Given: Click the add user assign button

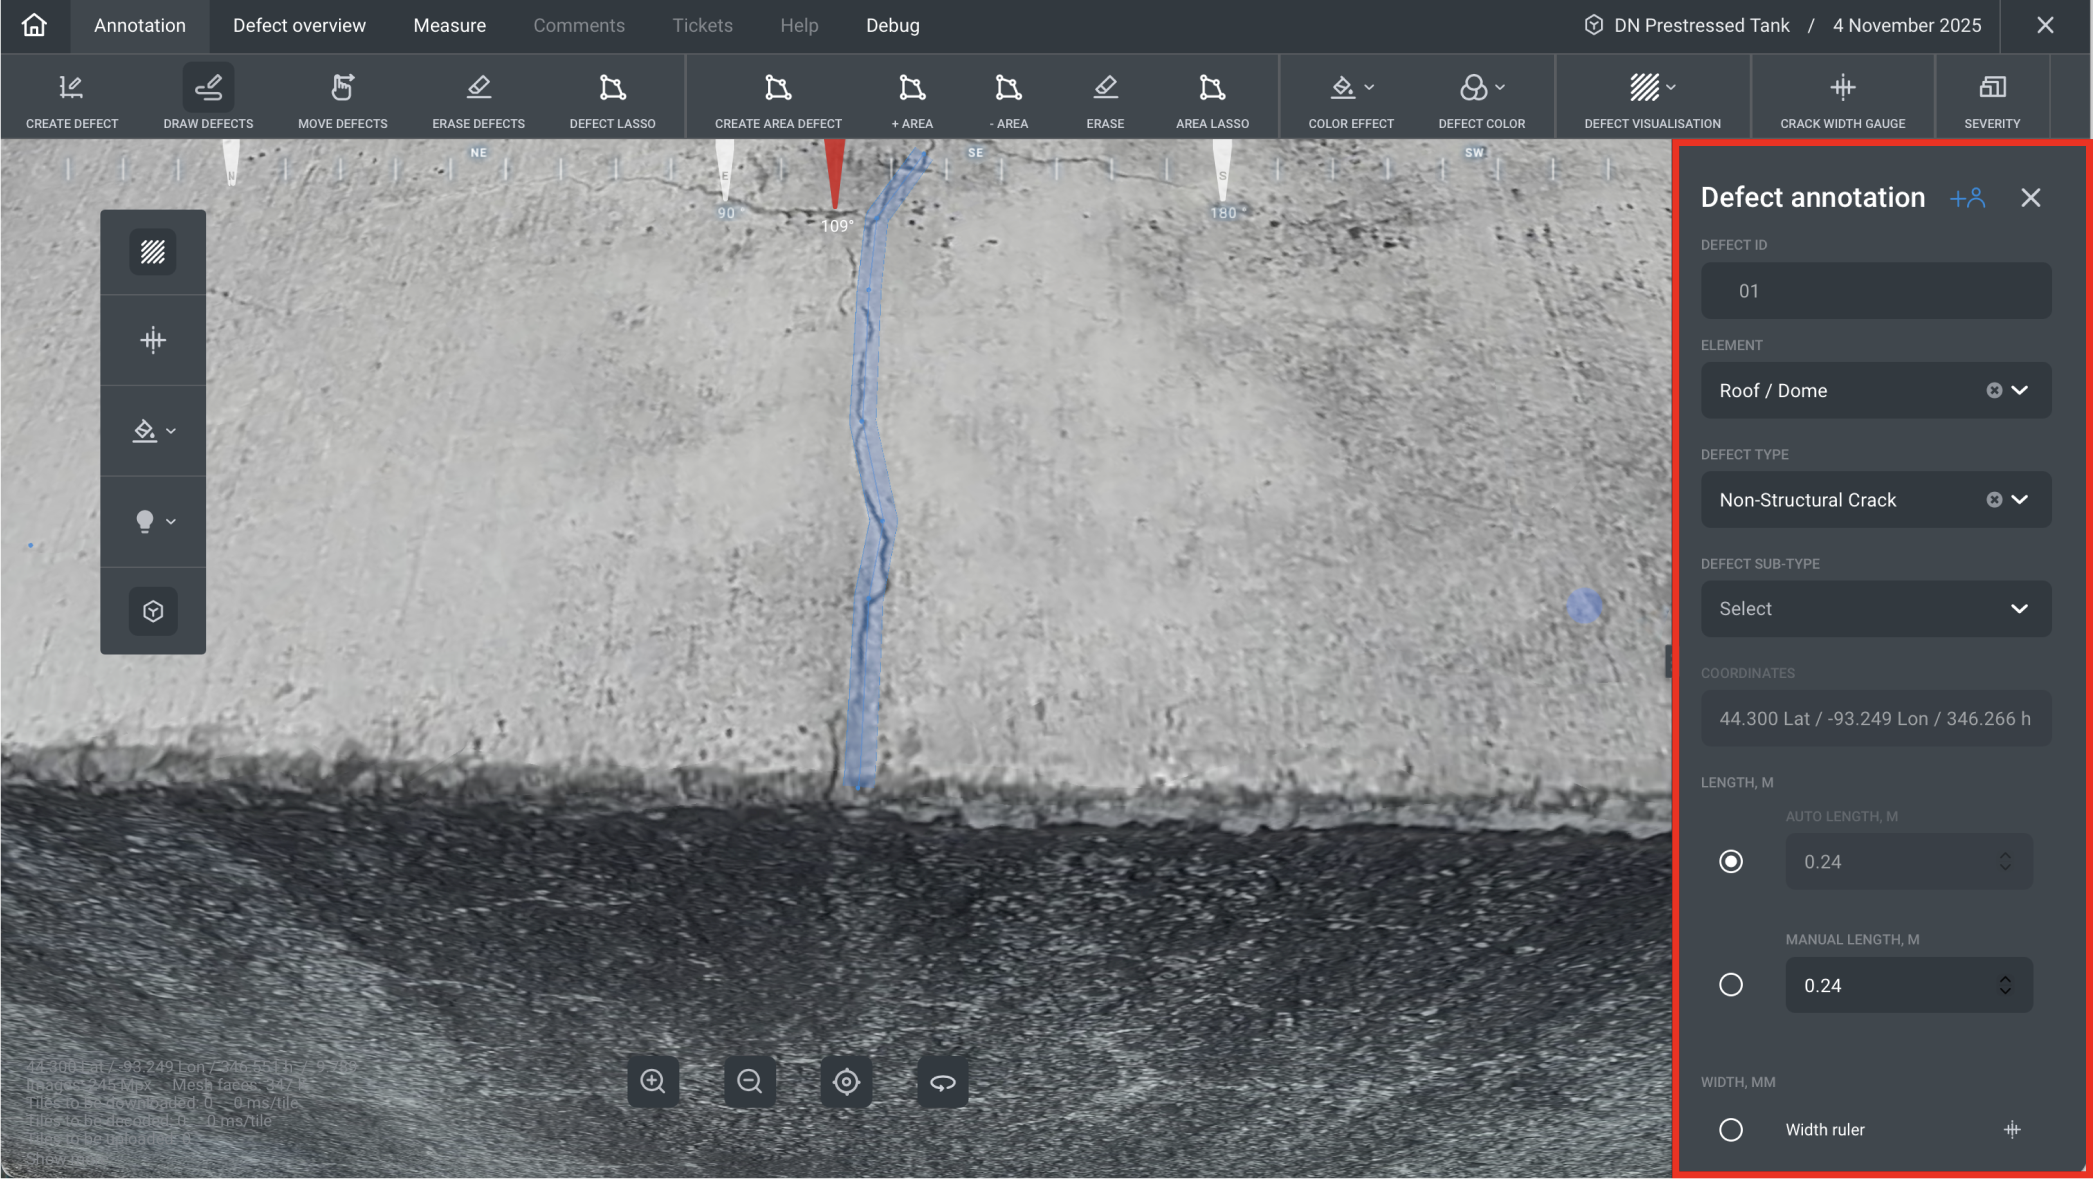Looking at the screenshot, I should (1967, 198).
